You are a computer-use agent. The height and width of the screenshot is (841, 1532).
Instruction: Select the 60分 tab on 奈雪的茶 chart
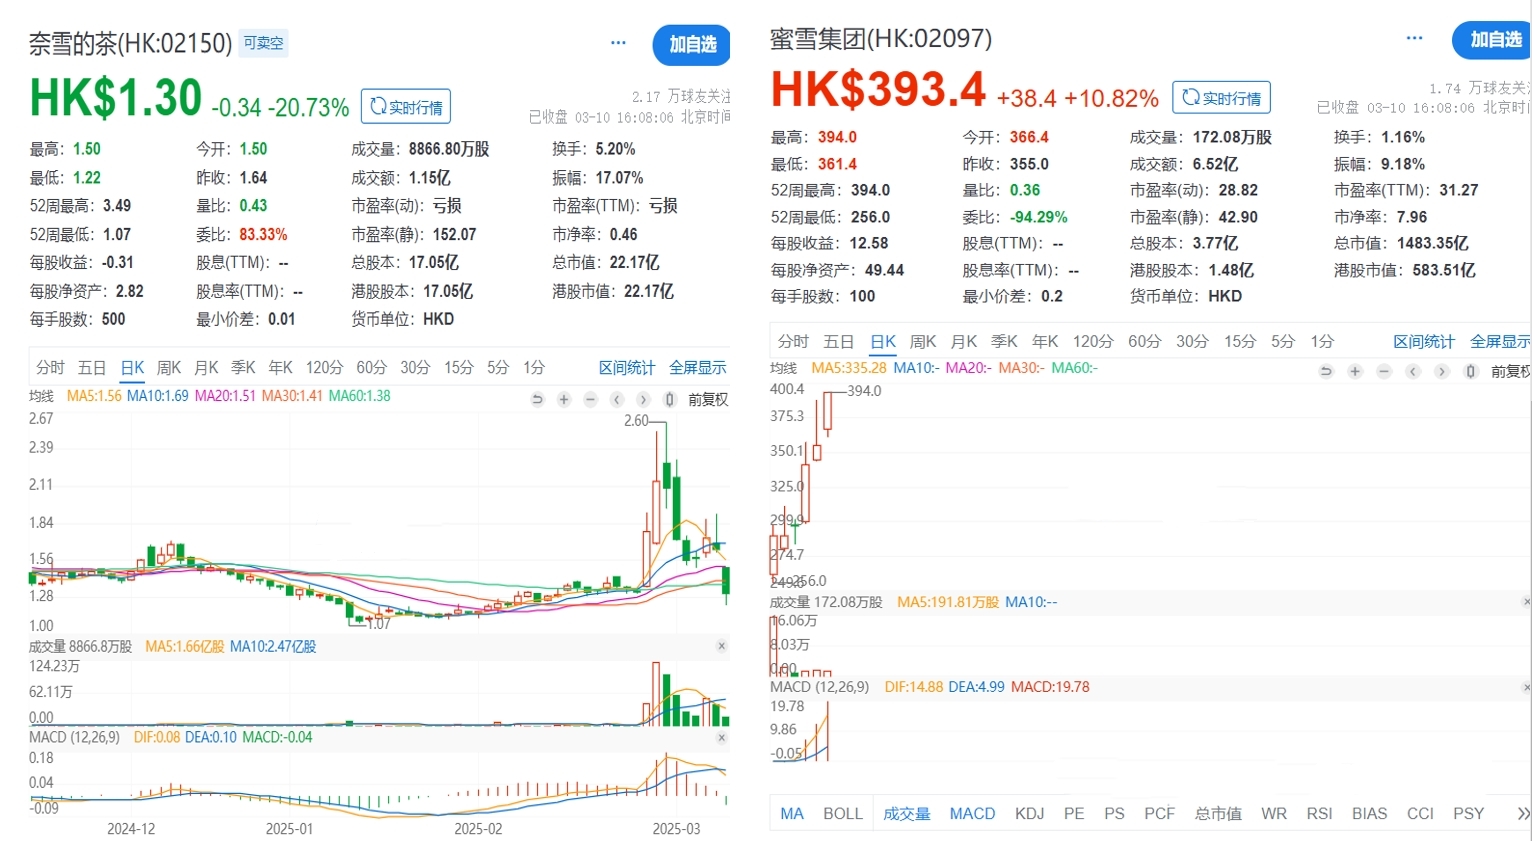coord(371,367)
